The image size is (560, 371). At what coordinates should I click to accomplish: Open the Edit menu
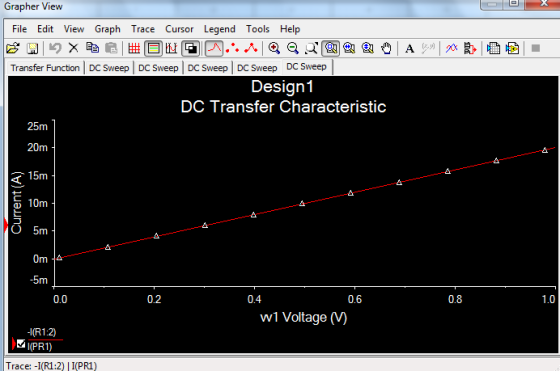45,29
